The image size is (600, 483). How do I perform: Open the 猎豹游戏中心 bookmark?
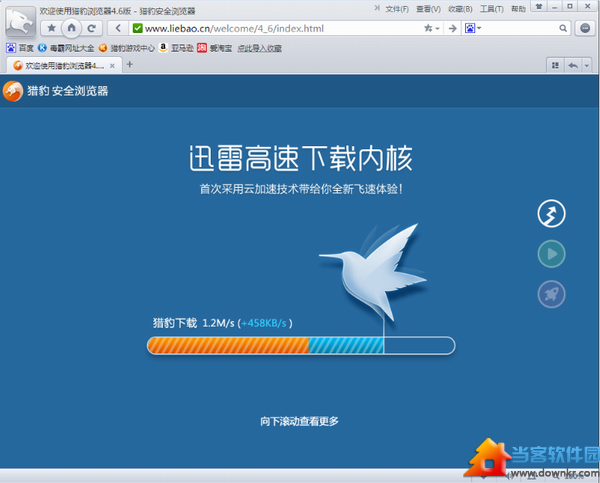(126, 48)
